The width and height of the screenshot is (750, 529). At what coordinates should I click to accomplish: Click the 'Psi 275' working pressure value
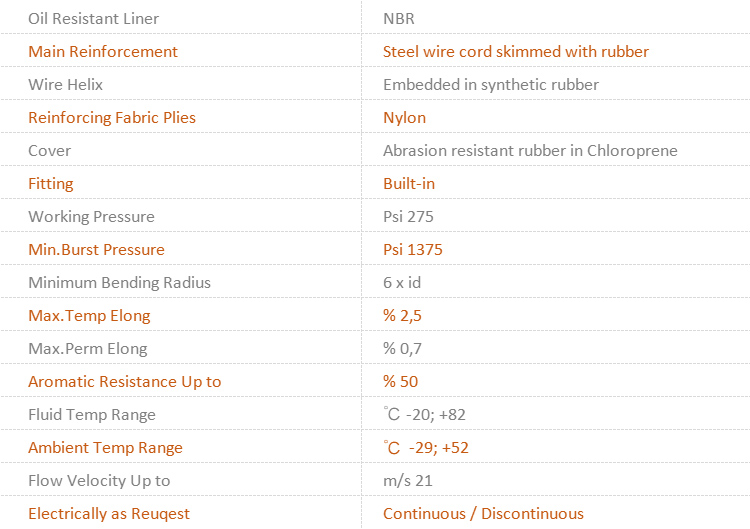pyautogui.click(x=408, y=217)
